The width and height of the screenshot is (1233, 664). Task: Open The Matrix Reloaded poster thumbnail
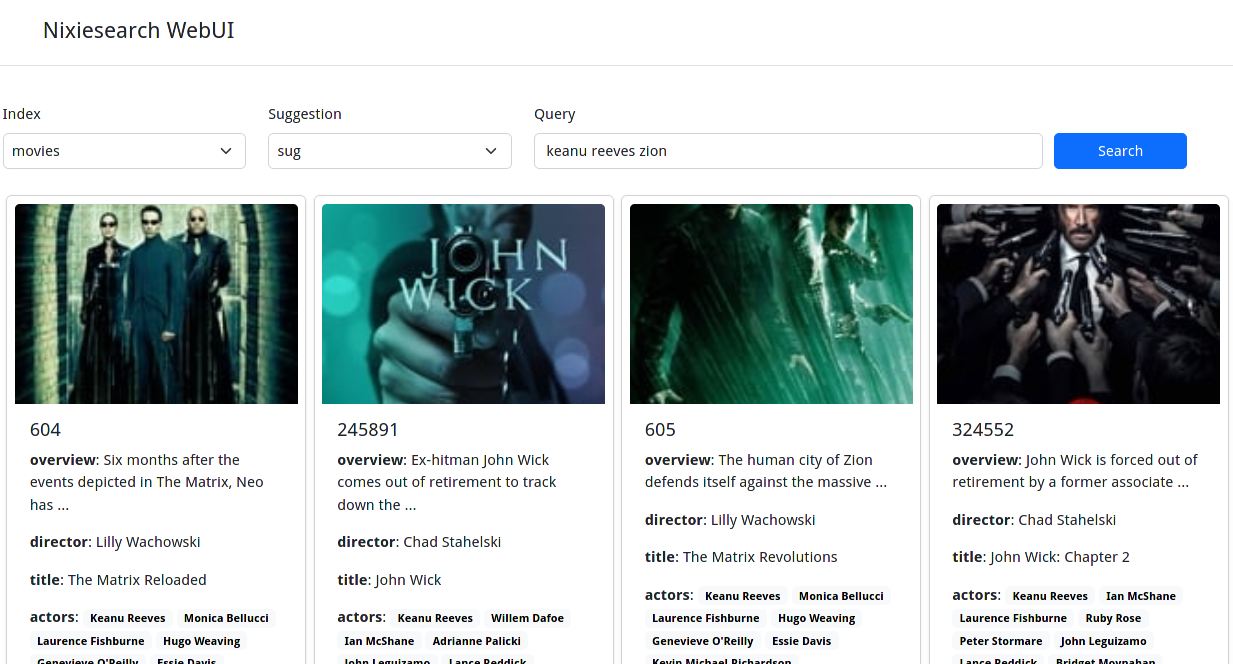(156, 304)
